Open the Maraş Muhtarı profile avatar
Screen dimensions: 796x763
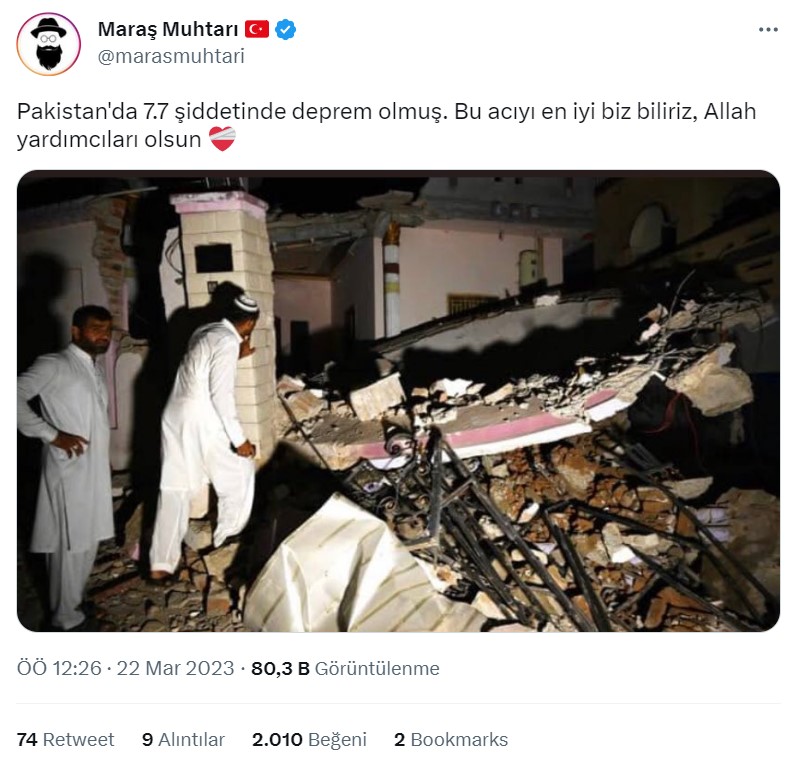click(48, 45)
